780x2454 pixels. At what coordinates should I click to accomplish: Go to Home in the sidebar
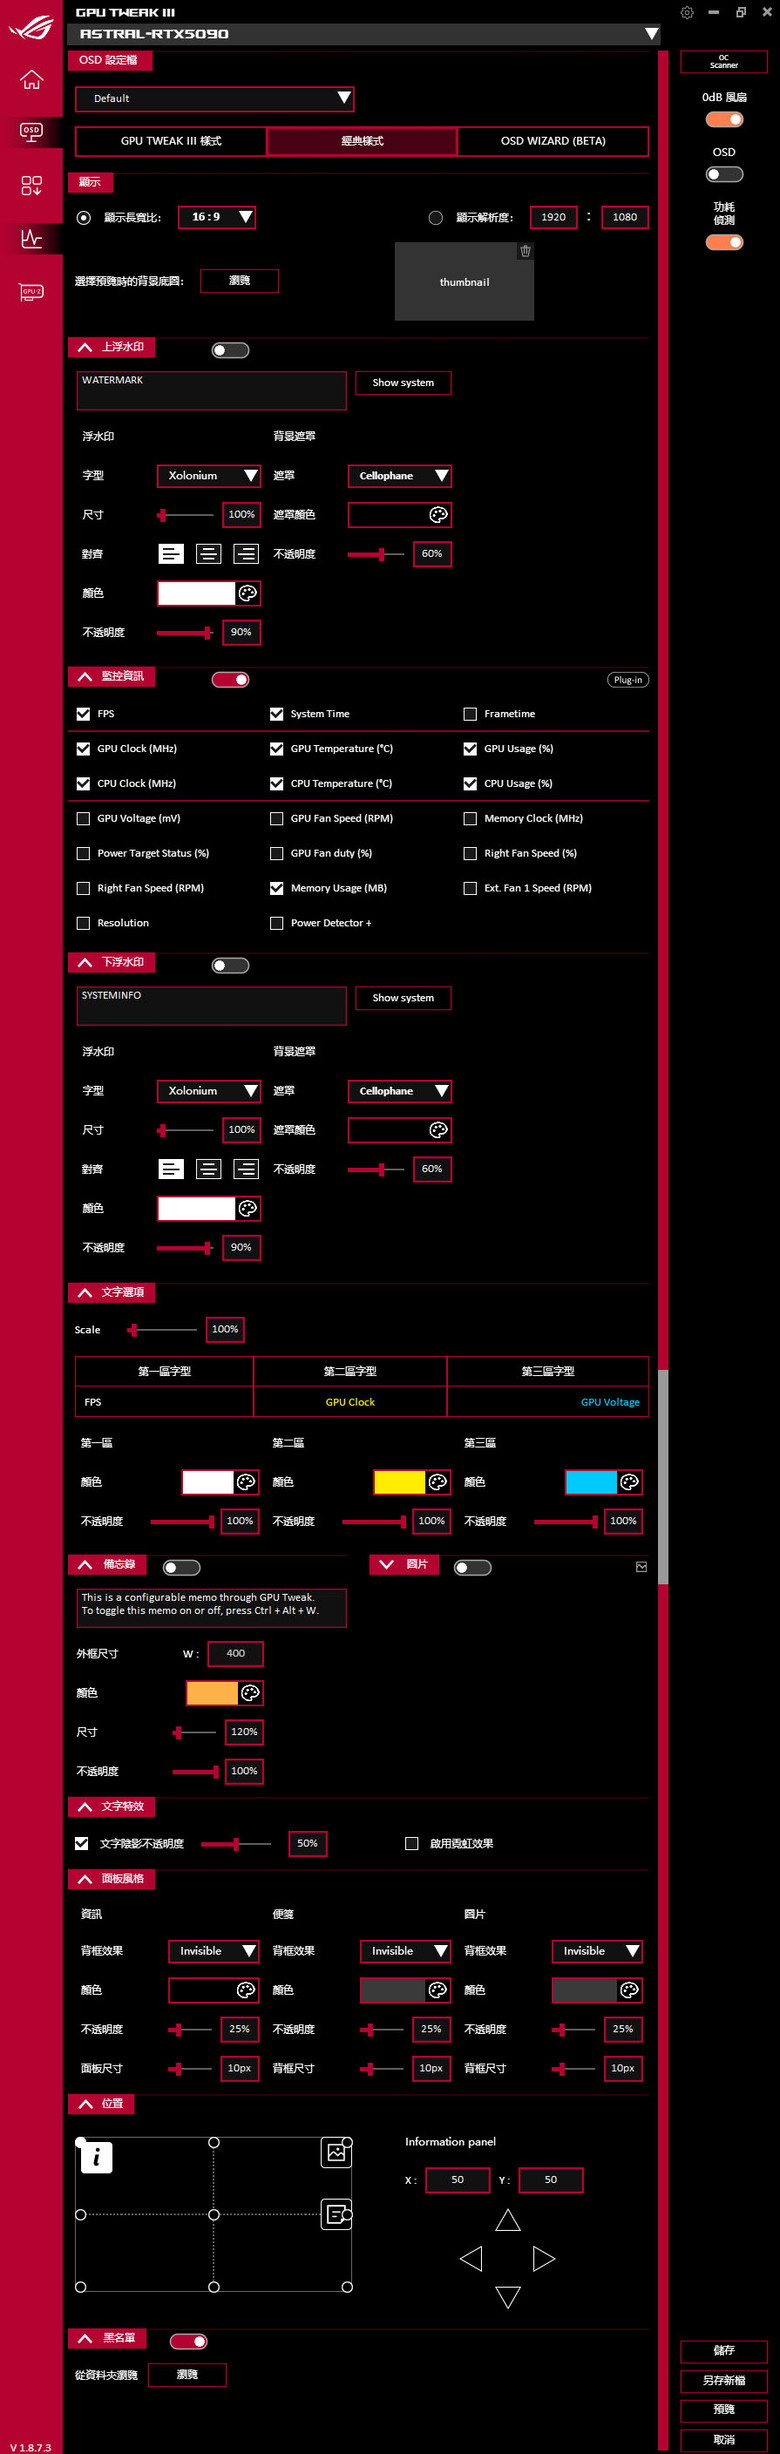coord(31,79)
